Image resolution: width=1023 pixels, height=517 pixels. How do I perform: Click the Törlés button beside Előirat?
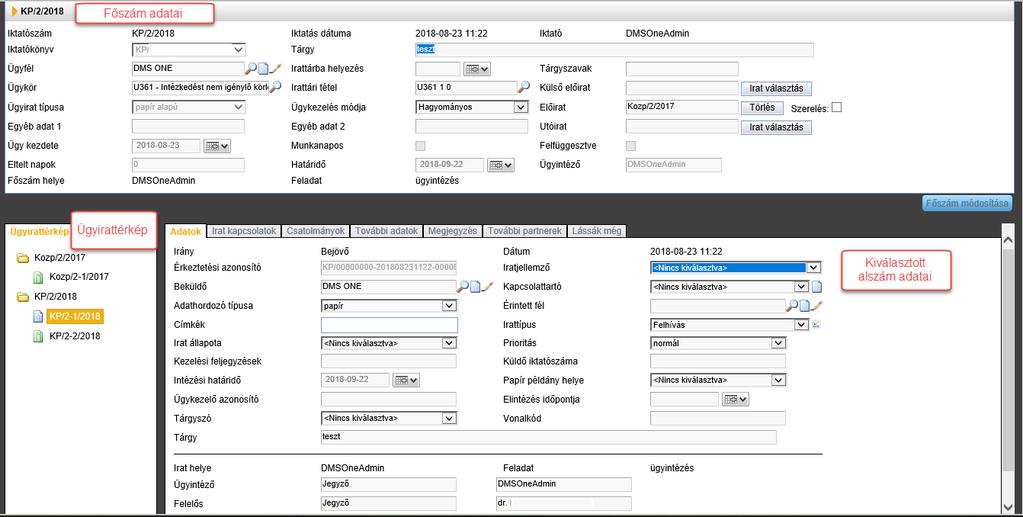(x=762, y=108)
